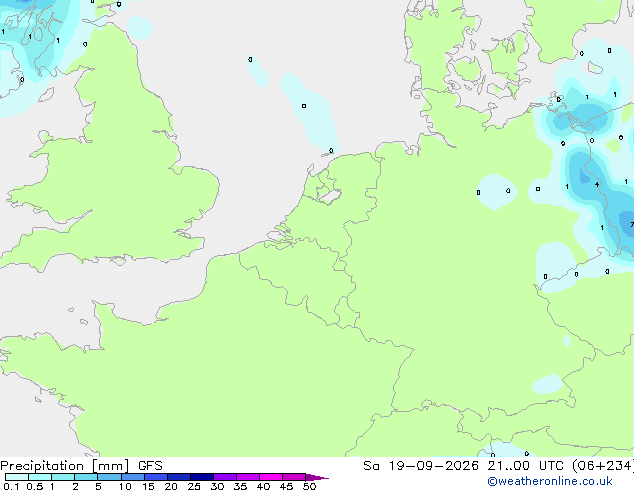Click the 50+ legend arrow tip
Viewport: 634px width, 490px height.
[x=317, y=477]
